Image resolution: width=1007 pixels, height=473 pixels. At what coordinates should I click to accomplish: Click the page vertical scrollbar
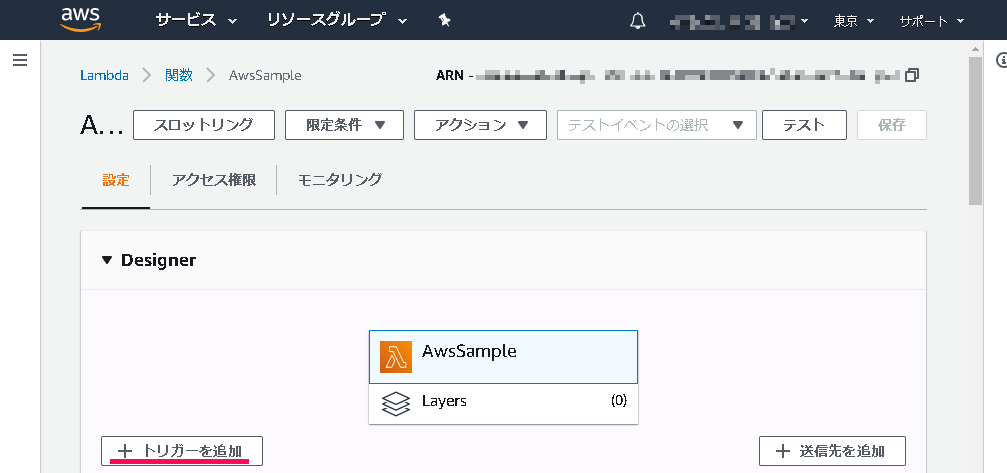click(976, 130)
